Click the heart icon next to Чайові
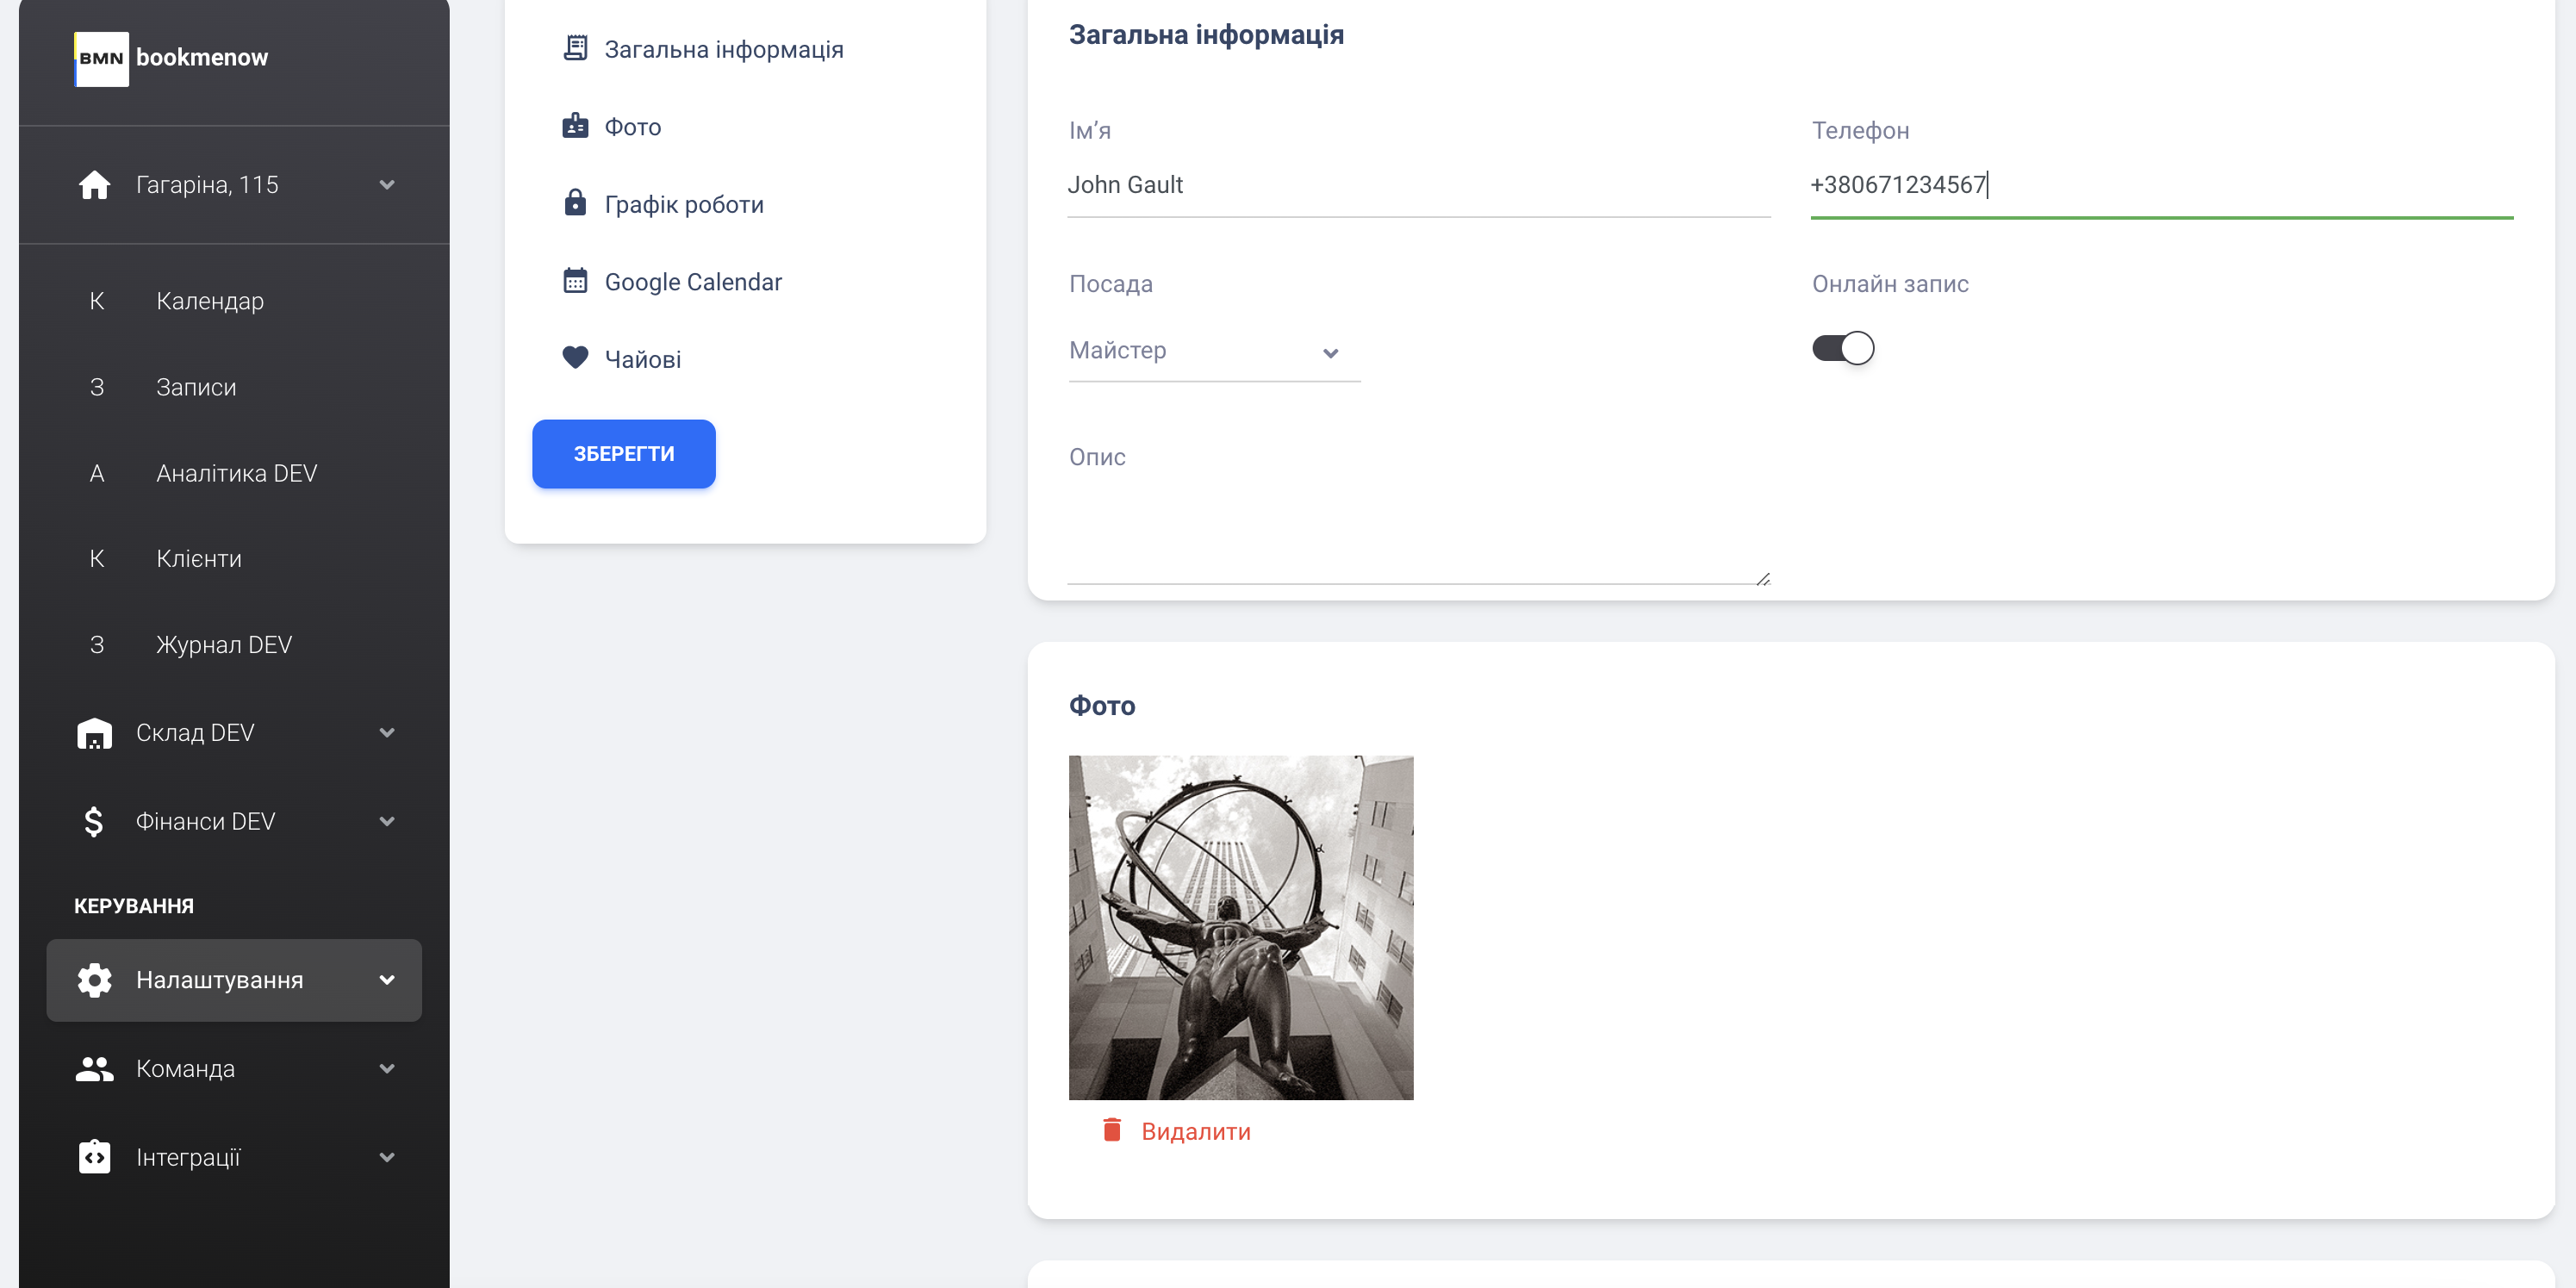Viewport: 2576px width, 1288px height. click(575, 358)
